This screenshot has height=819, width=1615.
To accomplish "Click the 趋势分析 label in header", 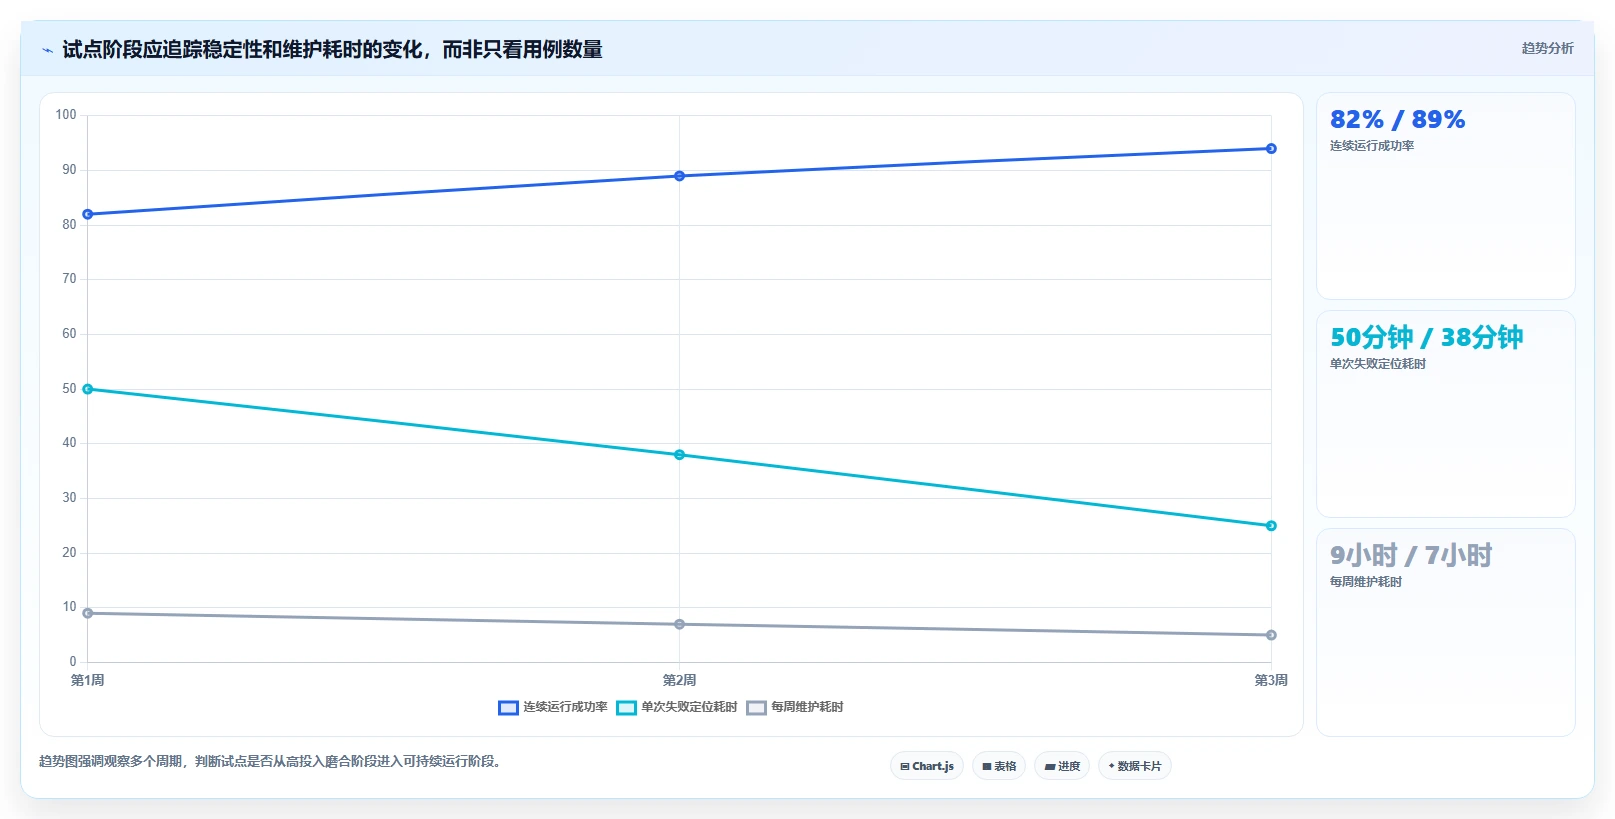I will (x=1547, y=48).
